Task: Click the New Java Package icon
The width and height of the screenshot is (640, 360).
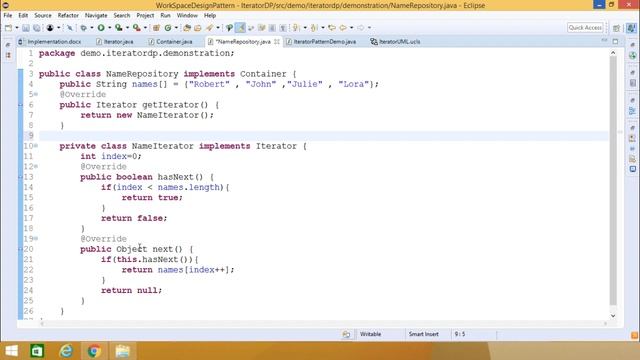Action: [156, 28]
